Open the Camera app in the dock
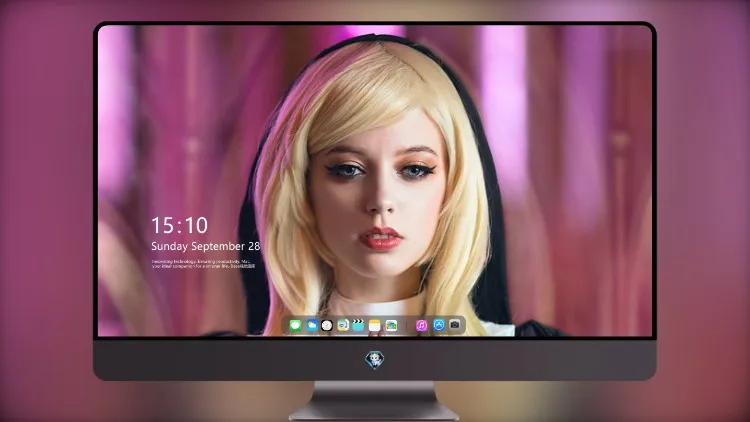Viewport: 750px width, 422px height. (455, 325)
